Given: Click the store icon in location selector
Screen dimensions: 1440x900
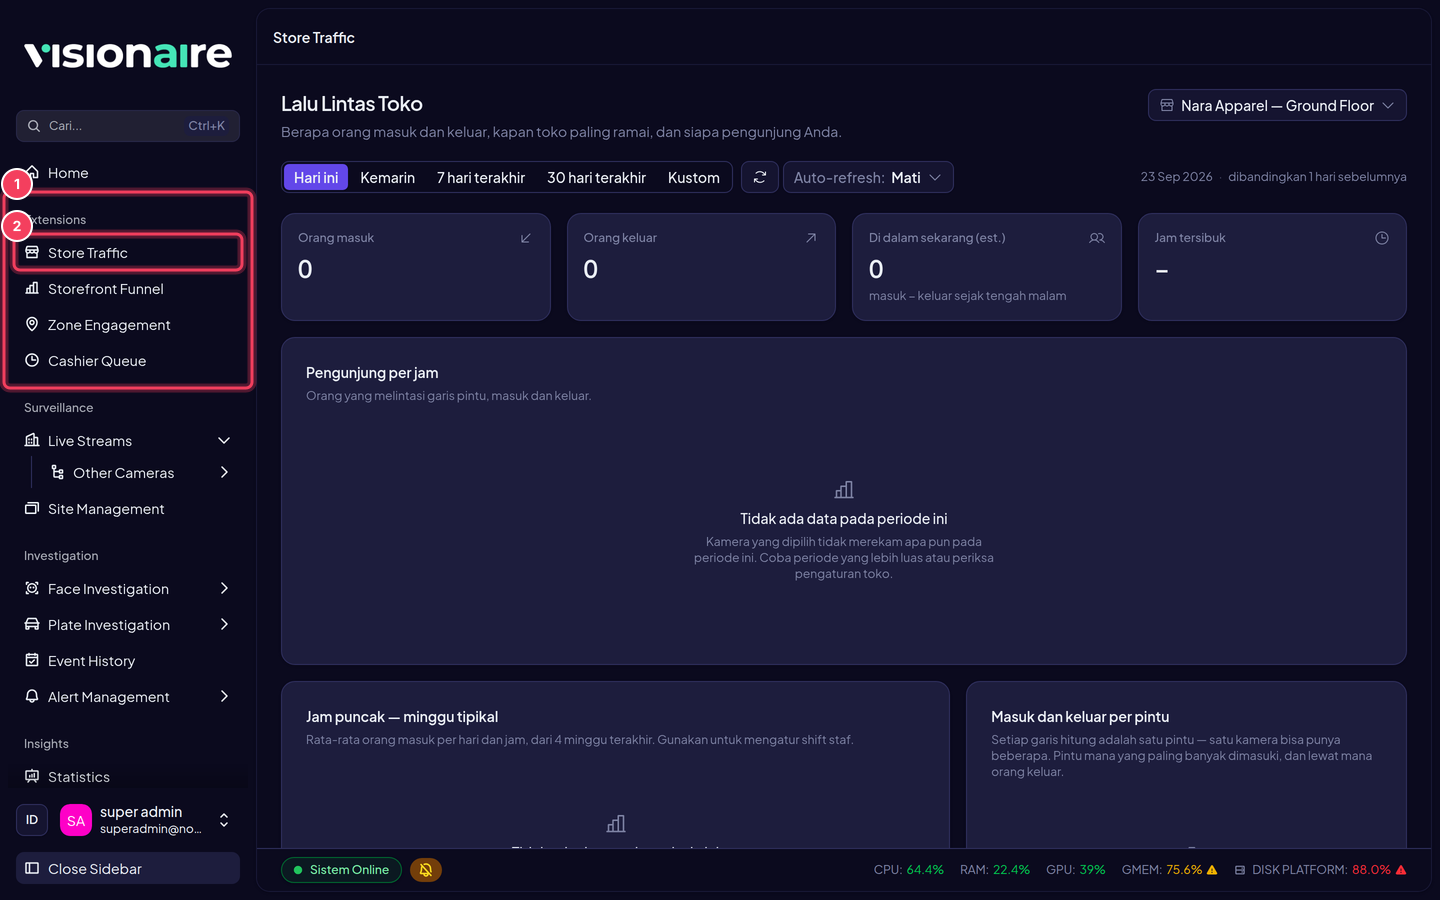Looking at the screenshot, I should (1167, 105).
